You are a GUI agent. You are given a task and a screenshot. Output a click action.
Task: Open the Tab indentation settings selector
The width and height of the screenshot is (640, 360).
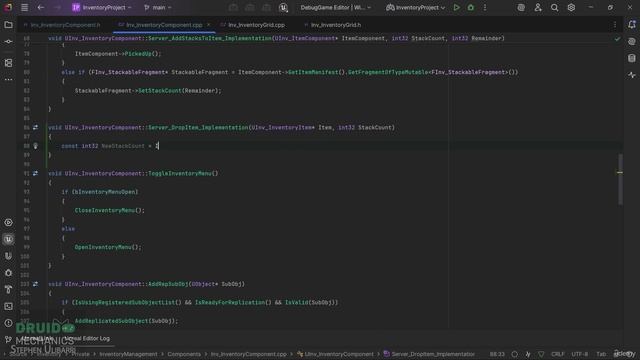tap(601, 354)
